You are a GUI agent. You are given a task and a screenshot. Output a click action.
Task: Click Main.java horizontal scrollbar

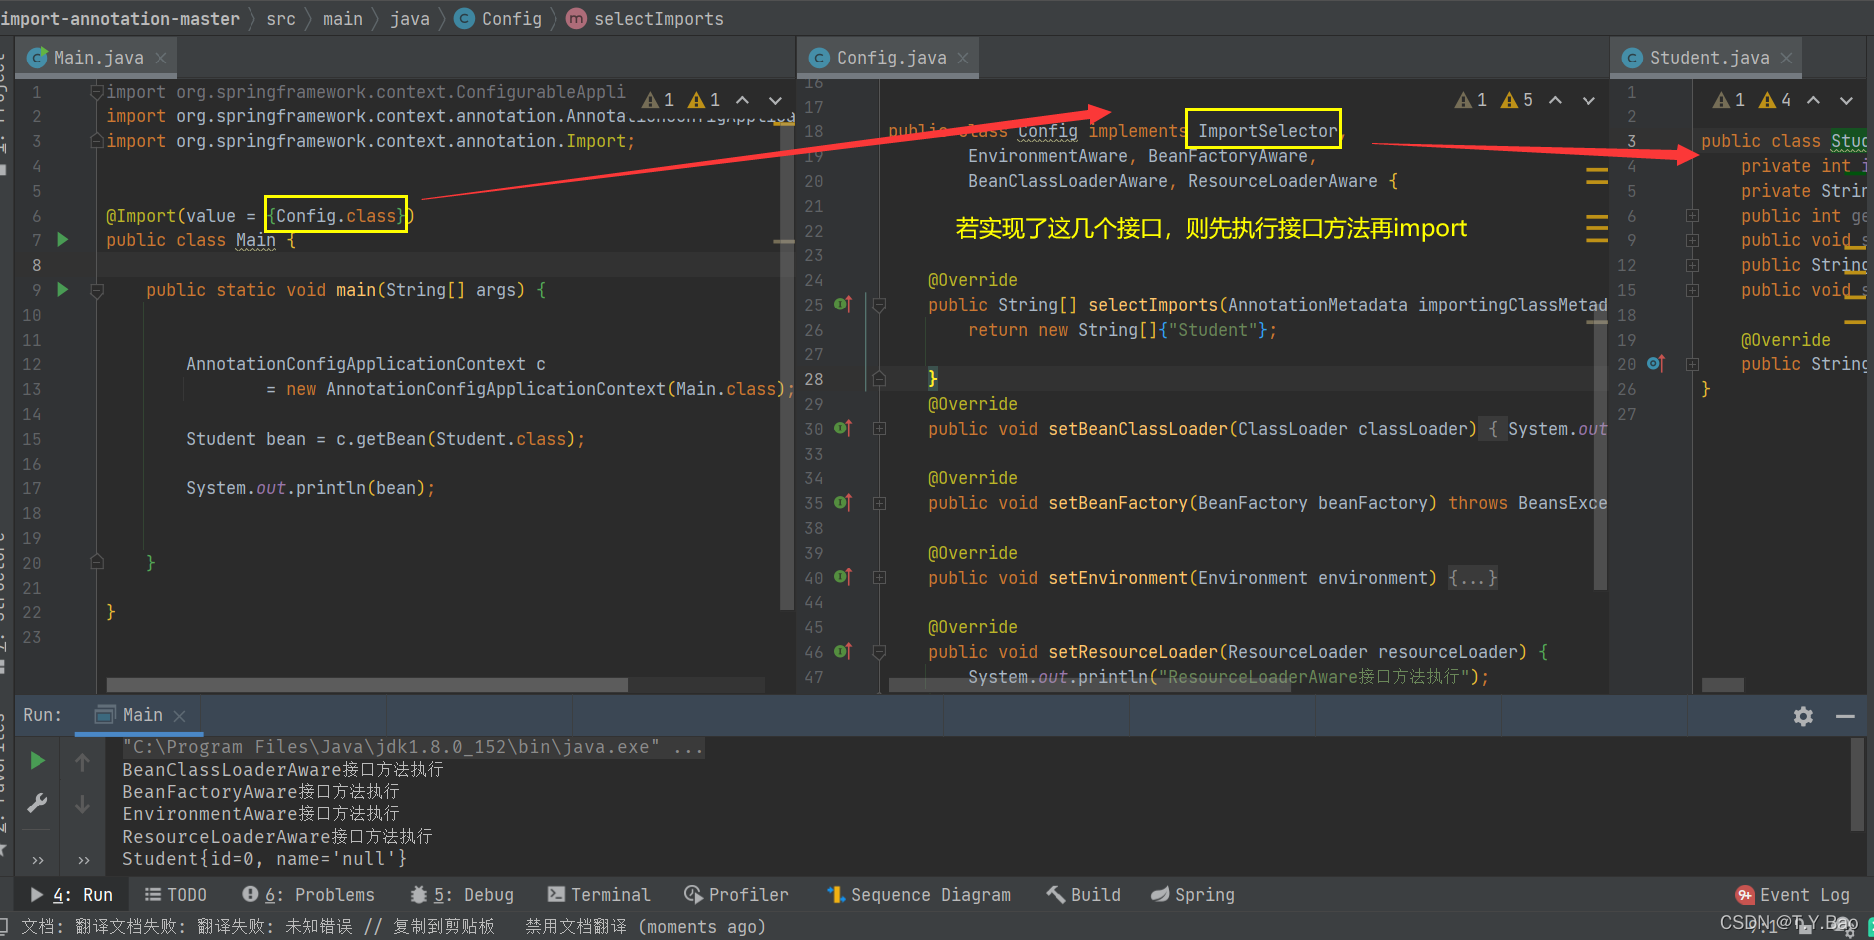(367, 685)
